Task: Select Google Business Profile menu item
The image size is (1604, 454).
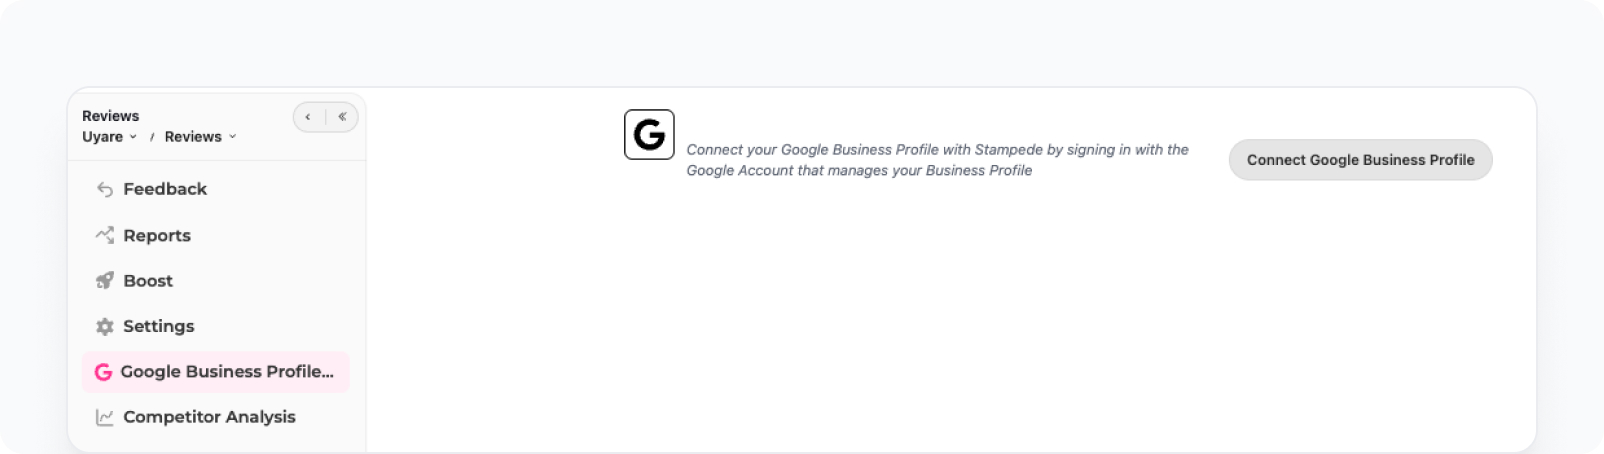Action: 216,372
